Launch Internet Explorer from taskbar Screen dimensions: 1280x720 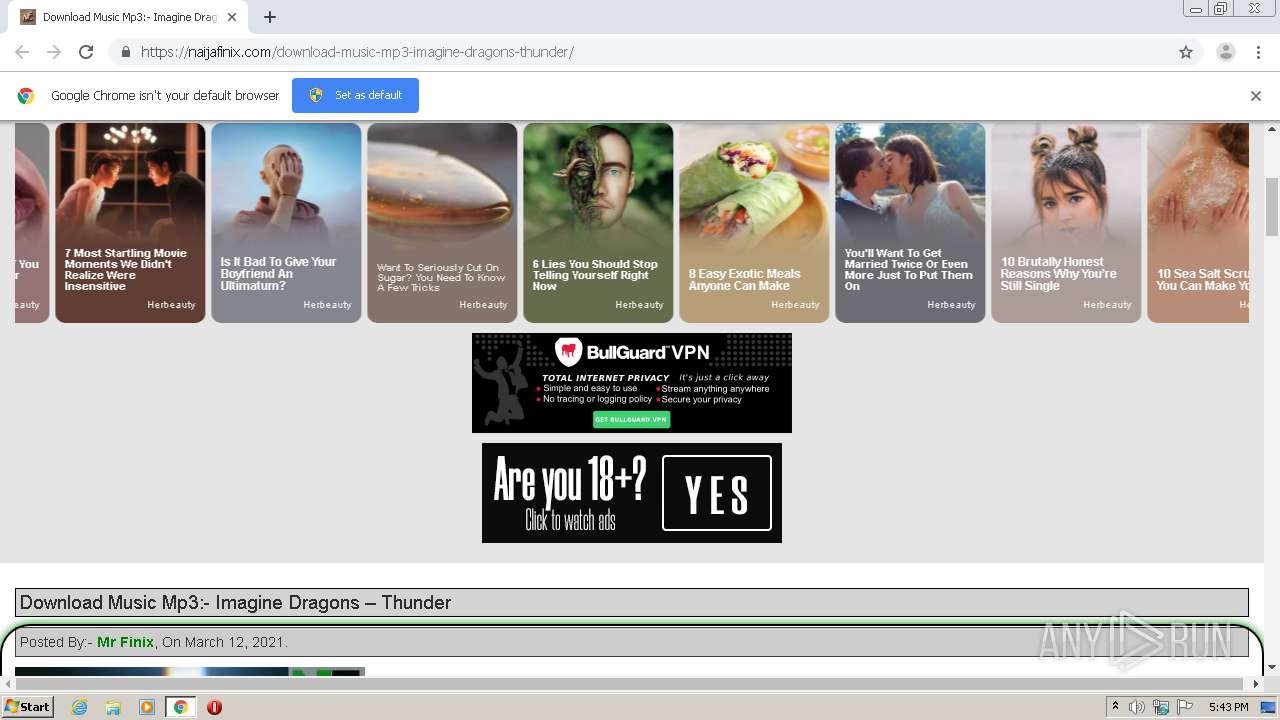tap(79, 707)
